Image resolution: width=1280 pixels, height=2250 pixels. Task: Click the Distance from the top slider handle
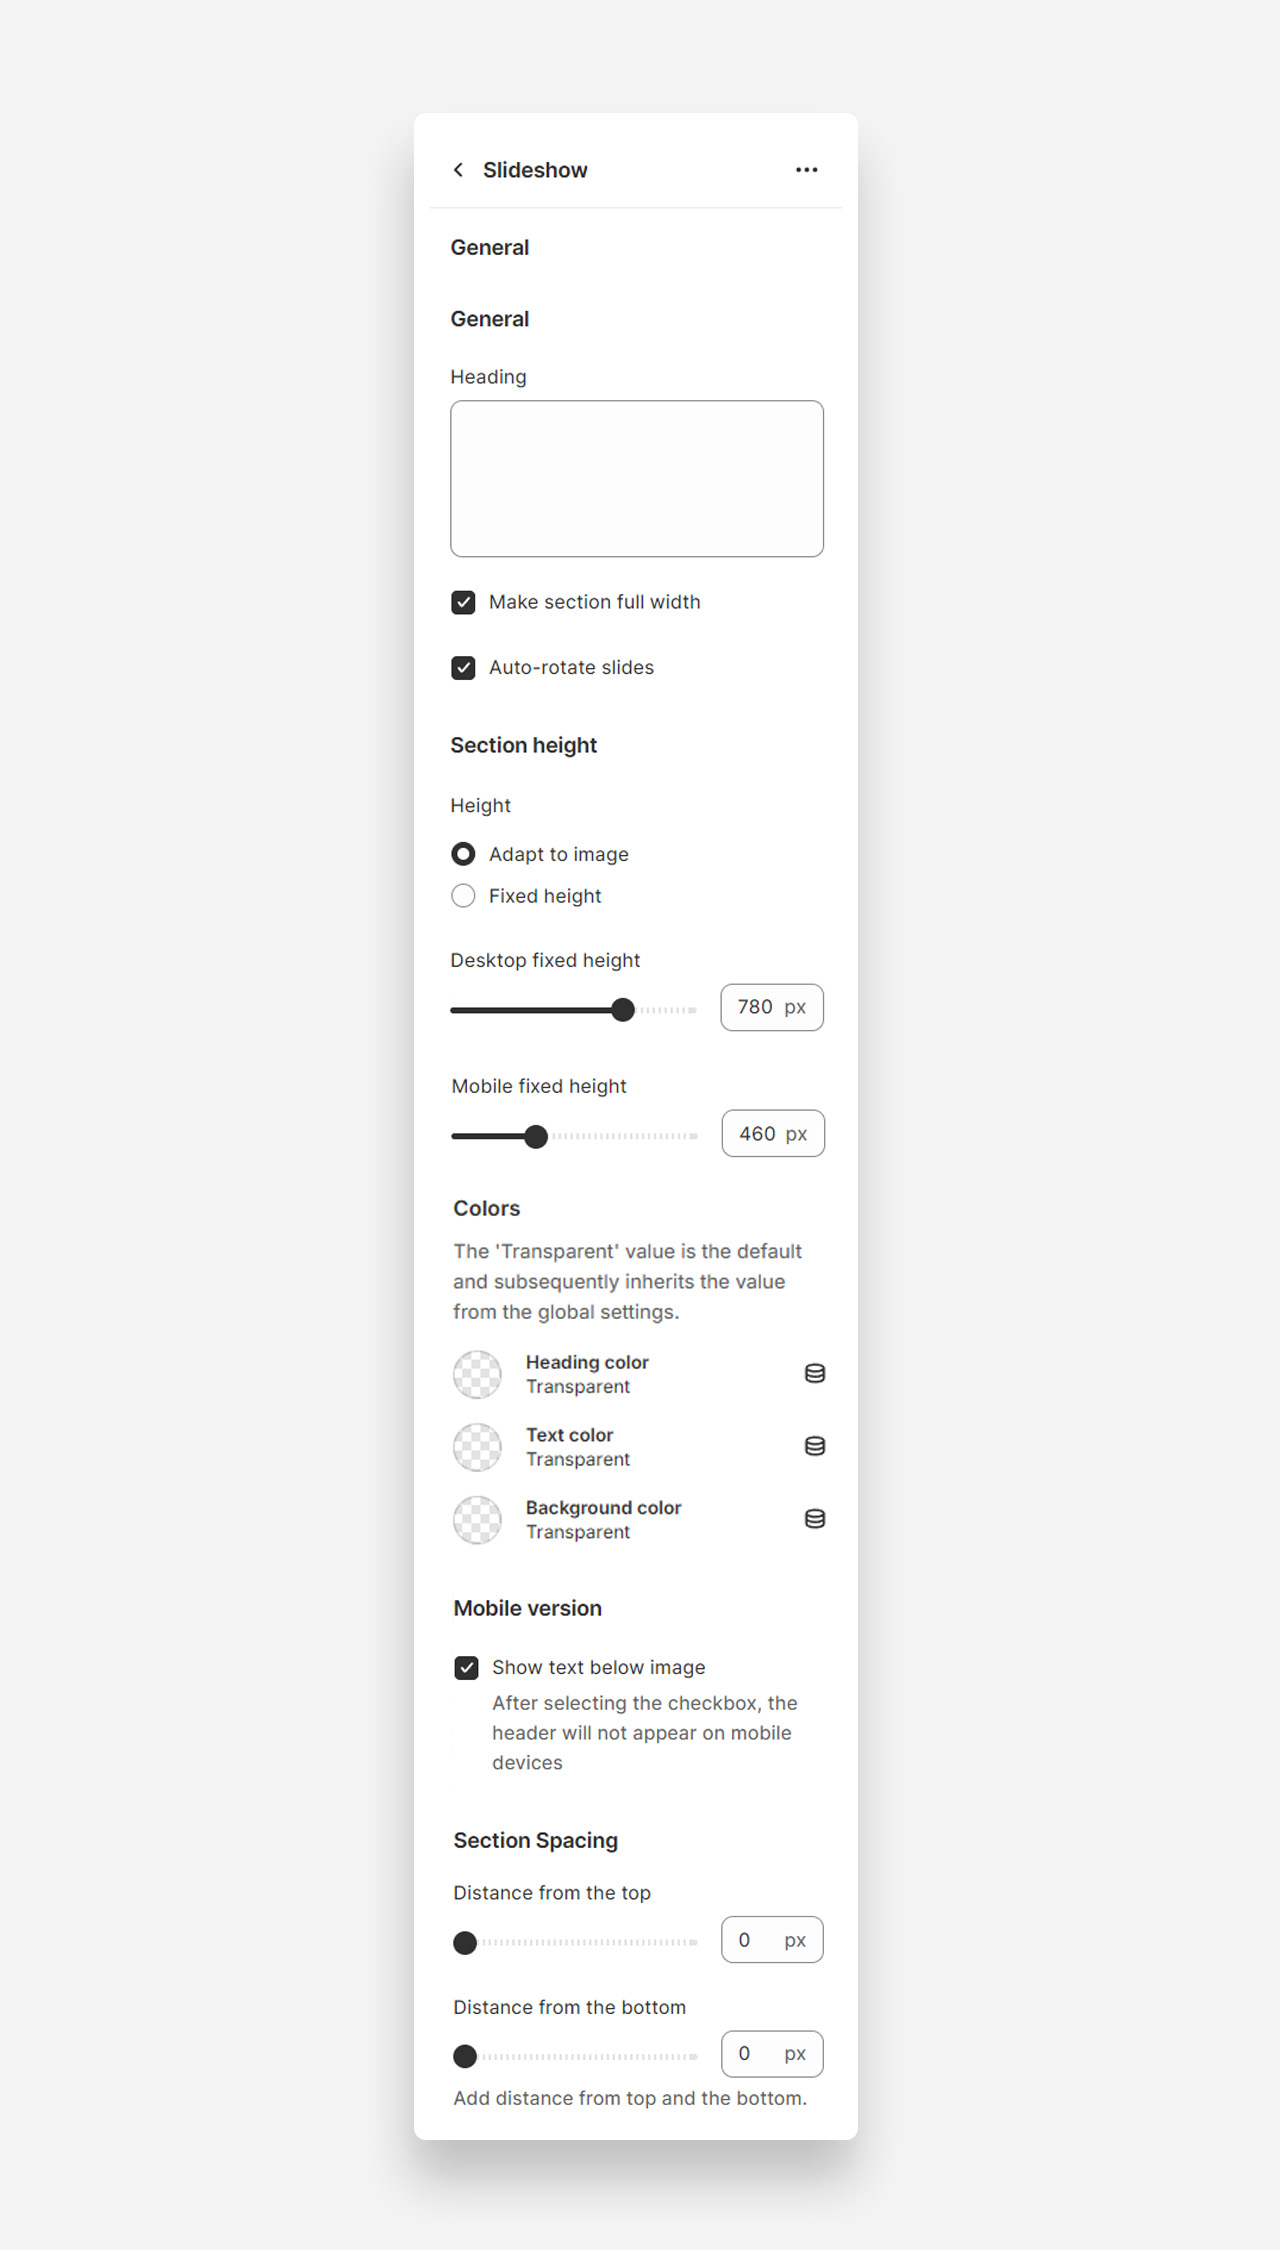click(x=465, y=1942)
